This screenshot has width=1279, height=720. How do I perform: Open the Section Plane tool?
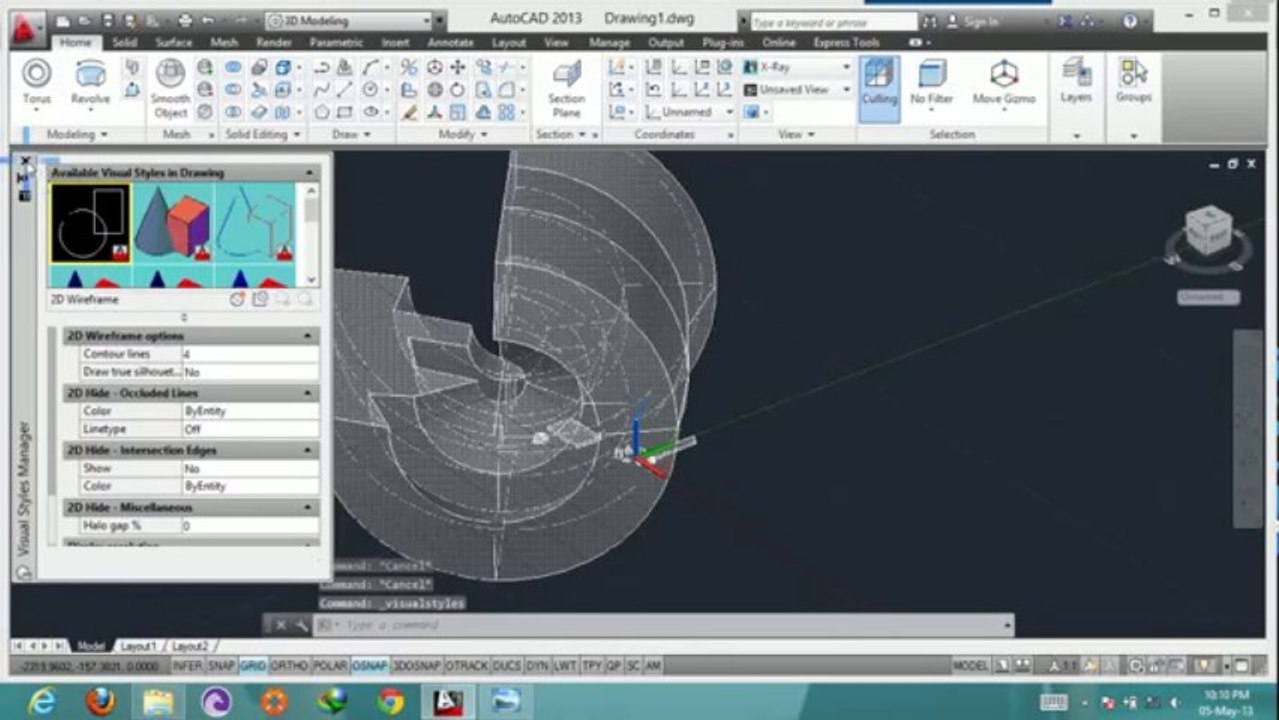point(566,88)
